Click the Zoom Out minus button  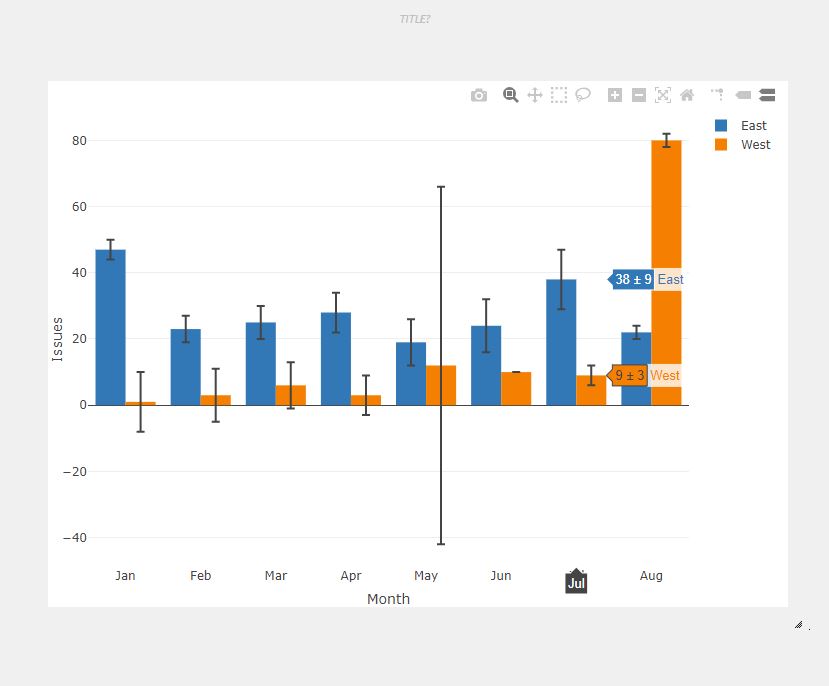(x=639, y=95)
